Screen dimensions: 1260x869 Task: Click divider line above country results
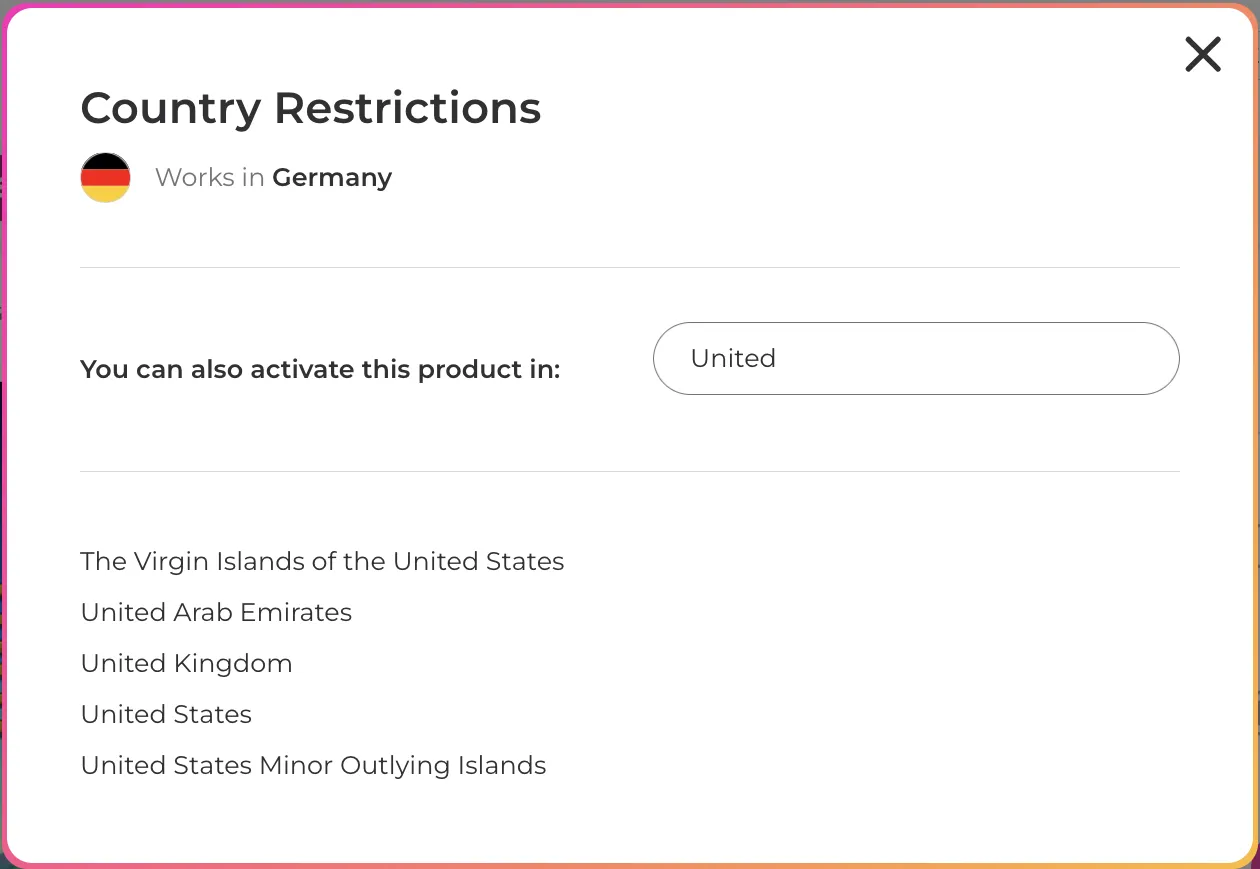pos(630,471)
